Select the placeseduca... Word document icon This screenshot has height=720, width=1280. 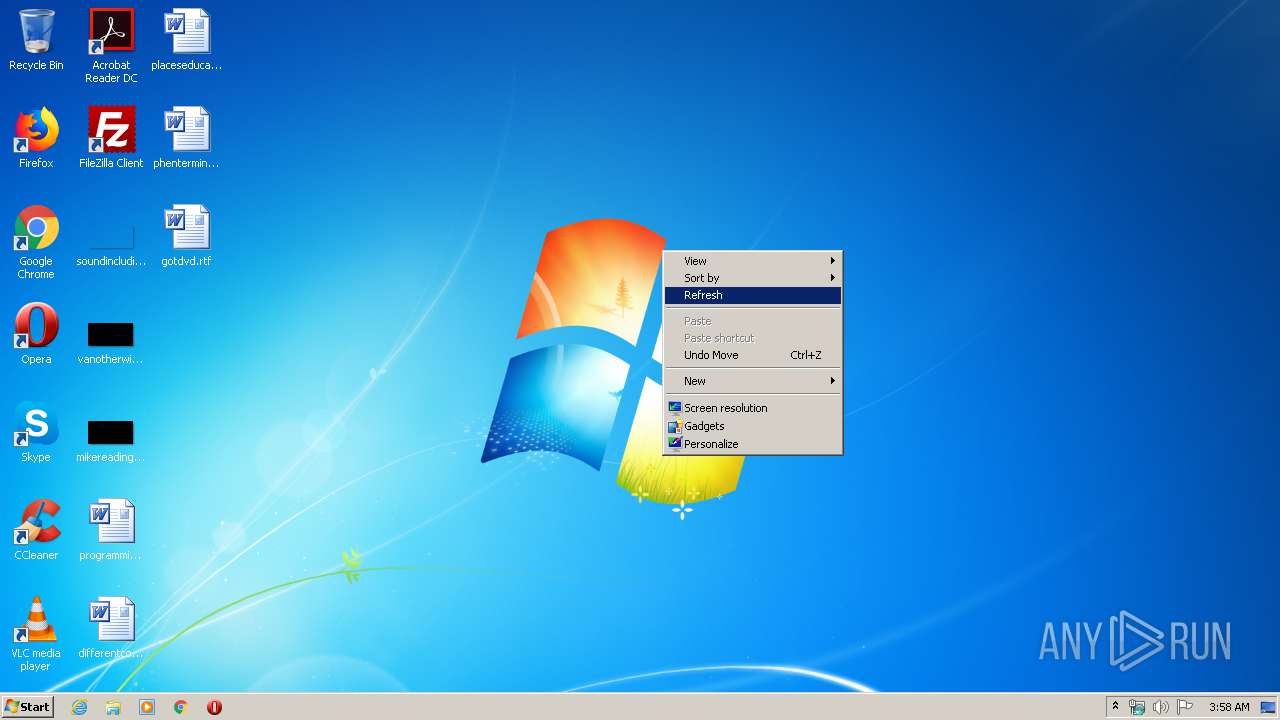click(x=187, y=40)
